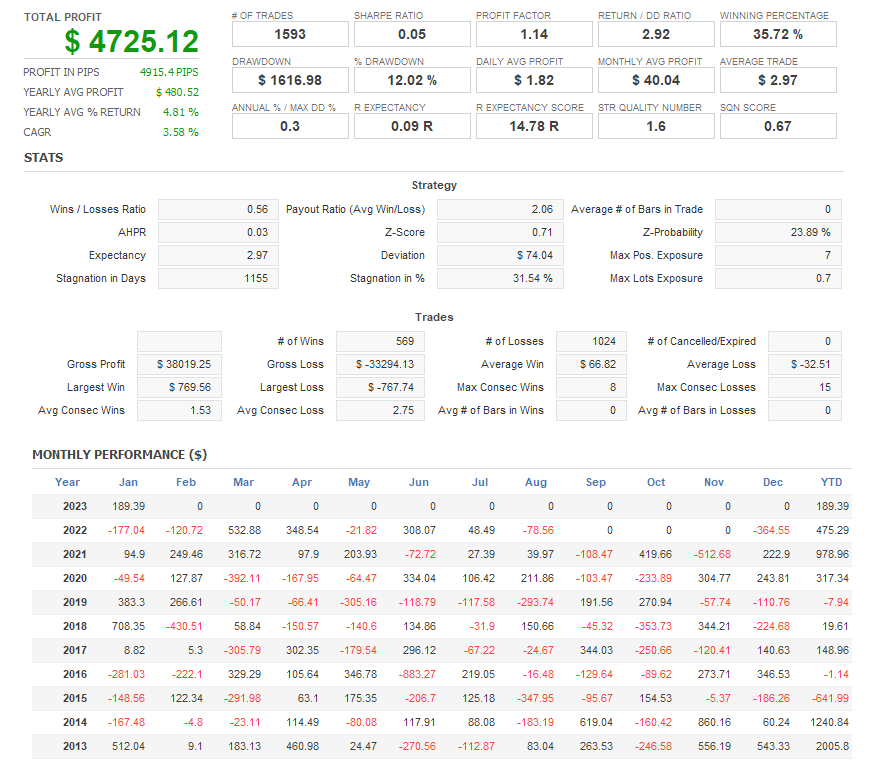Click the R Expectancy value 0.09 R
881x774 pixels.
[x=412, y=126]
